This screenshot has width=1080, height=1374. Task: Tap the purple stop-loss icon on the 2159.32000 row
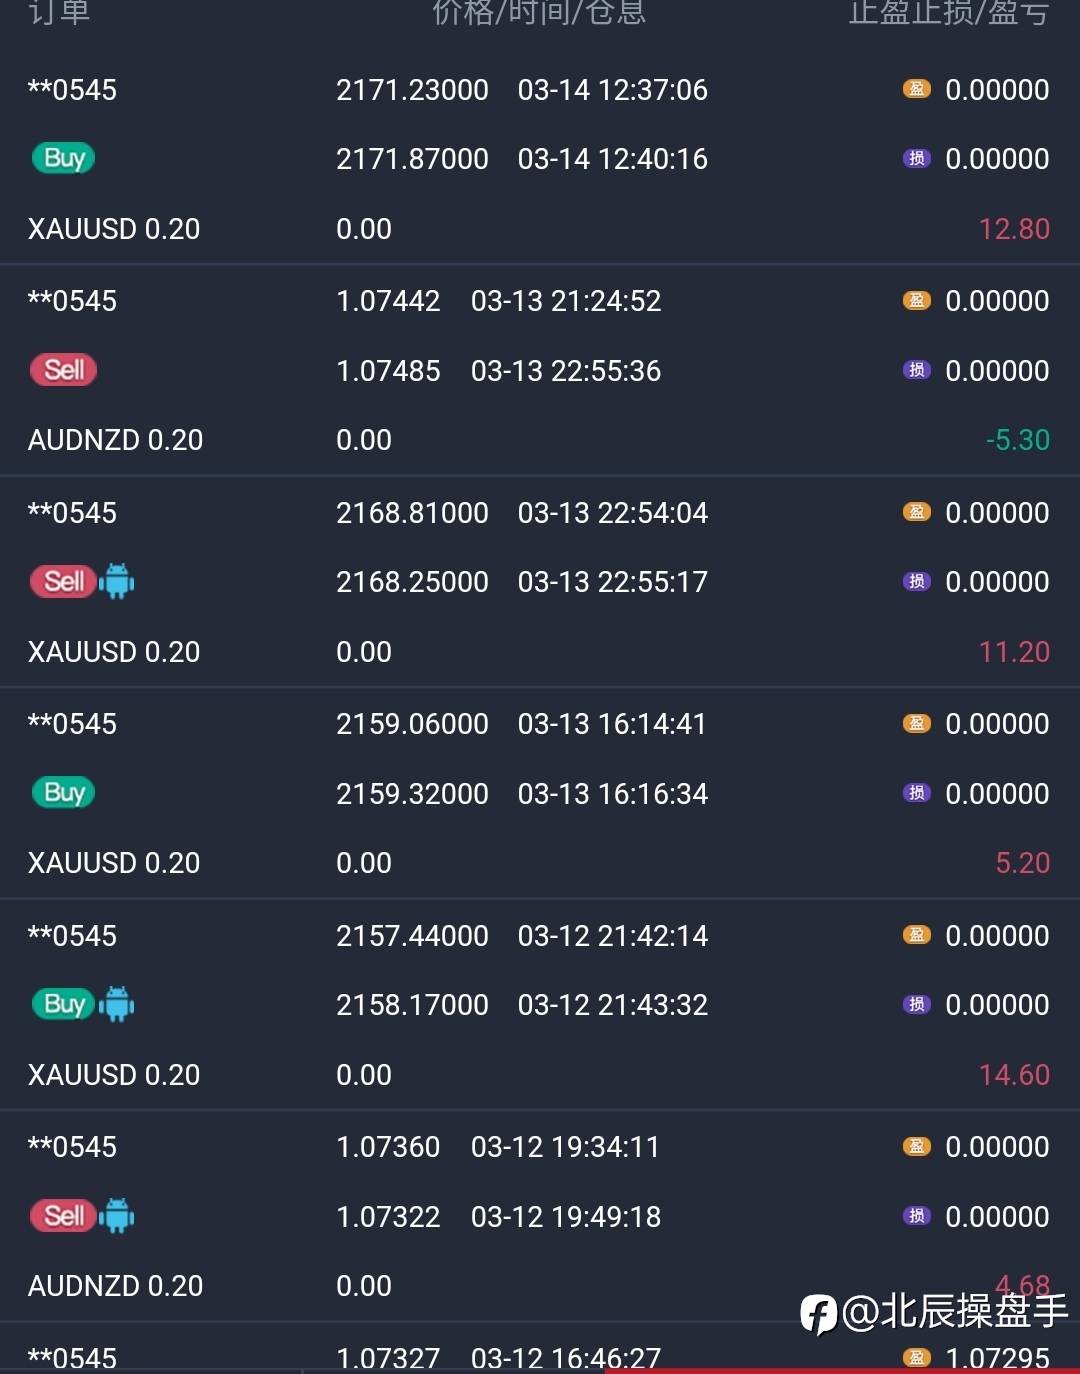[916, 793]
